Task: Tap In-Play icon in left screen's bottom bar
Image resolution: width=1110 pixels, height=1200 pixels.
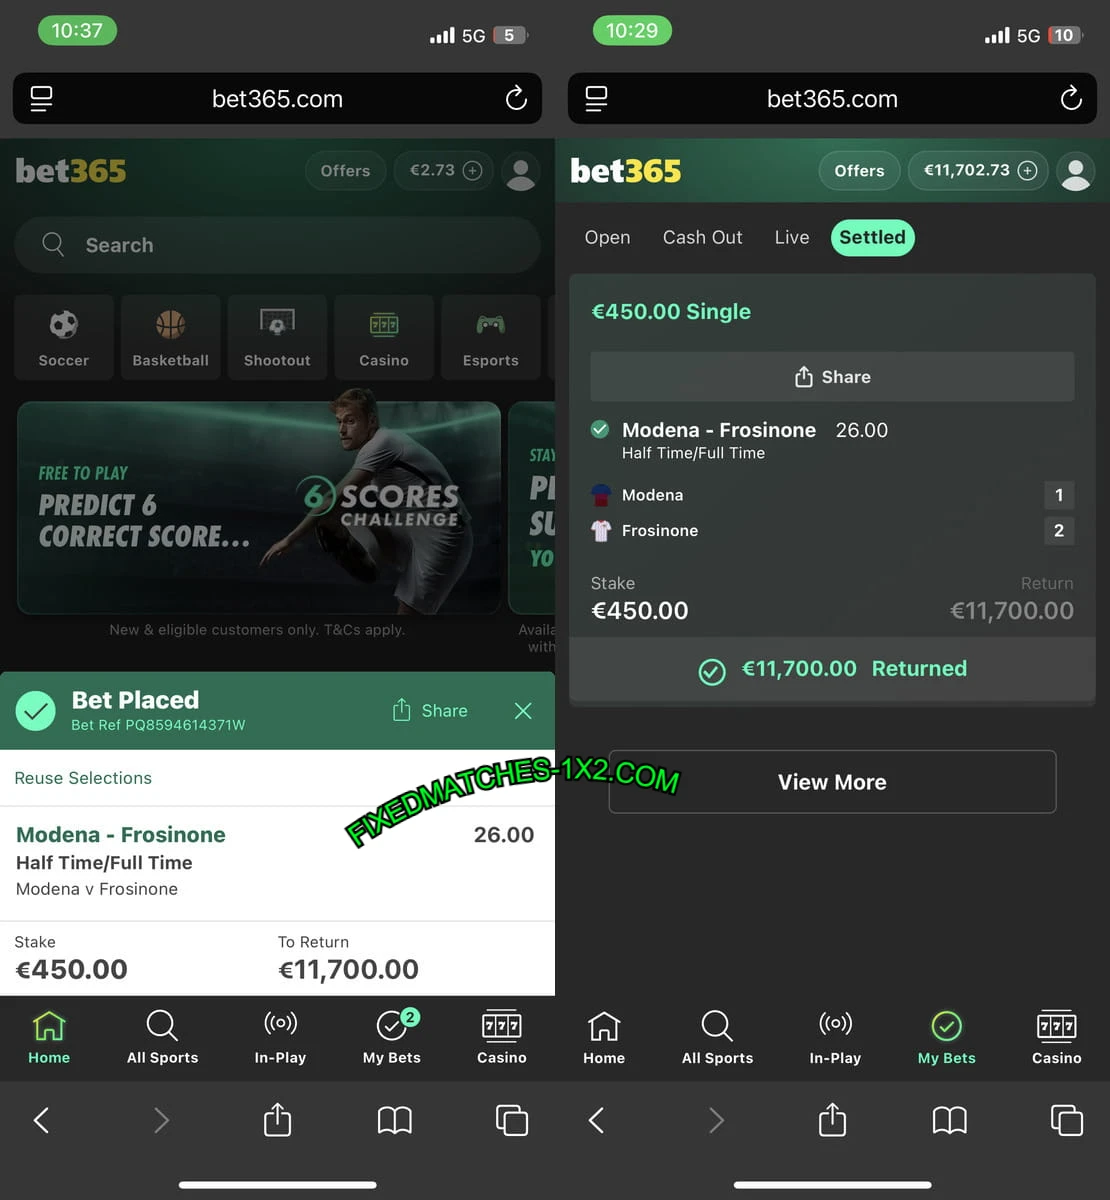Action: [280, 1038]
